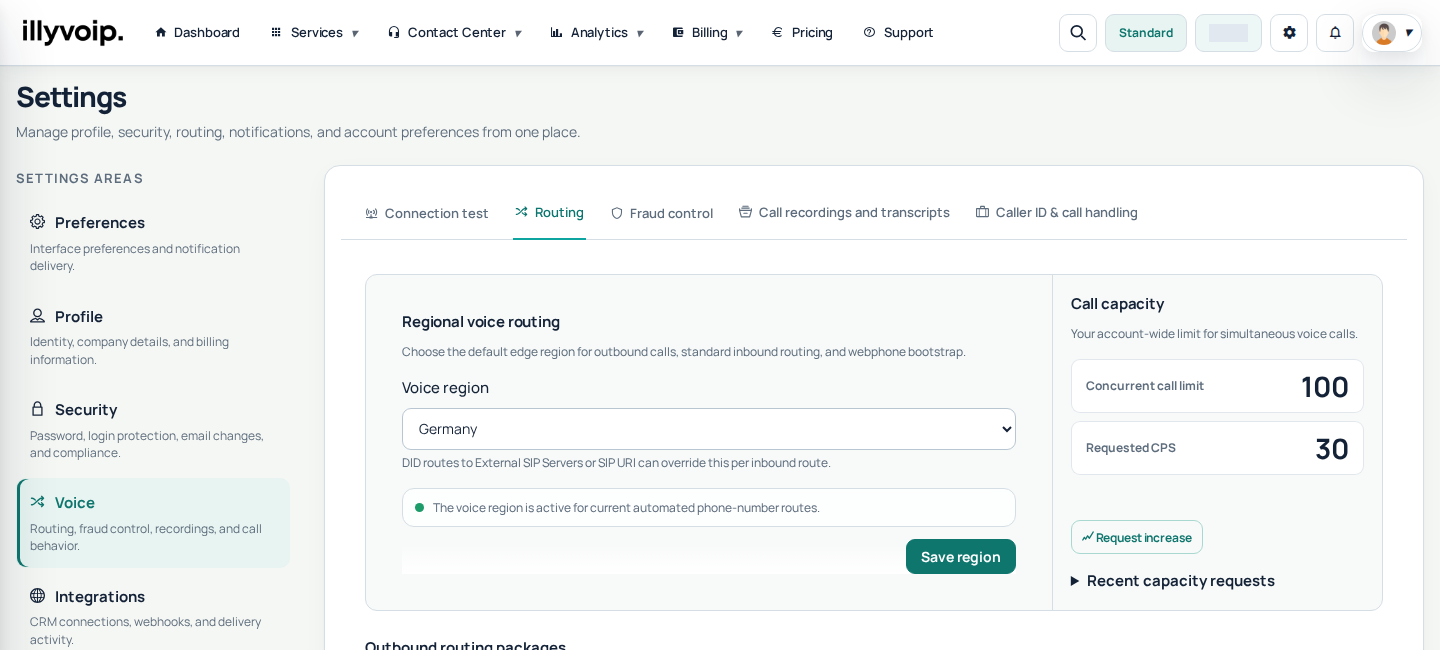The width and height of the screenshot is (1440, 650).
Task: Go to Pricing page
Action: pos(802,32)
